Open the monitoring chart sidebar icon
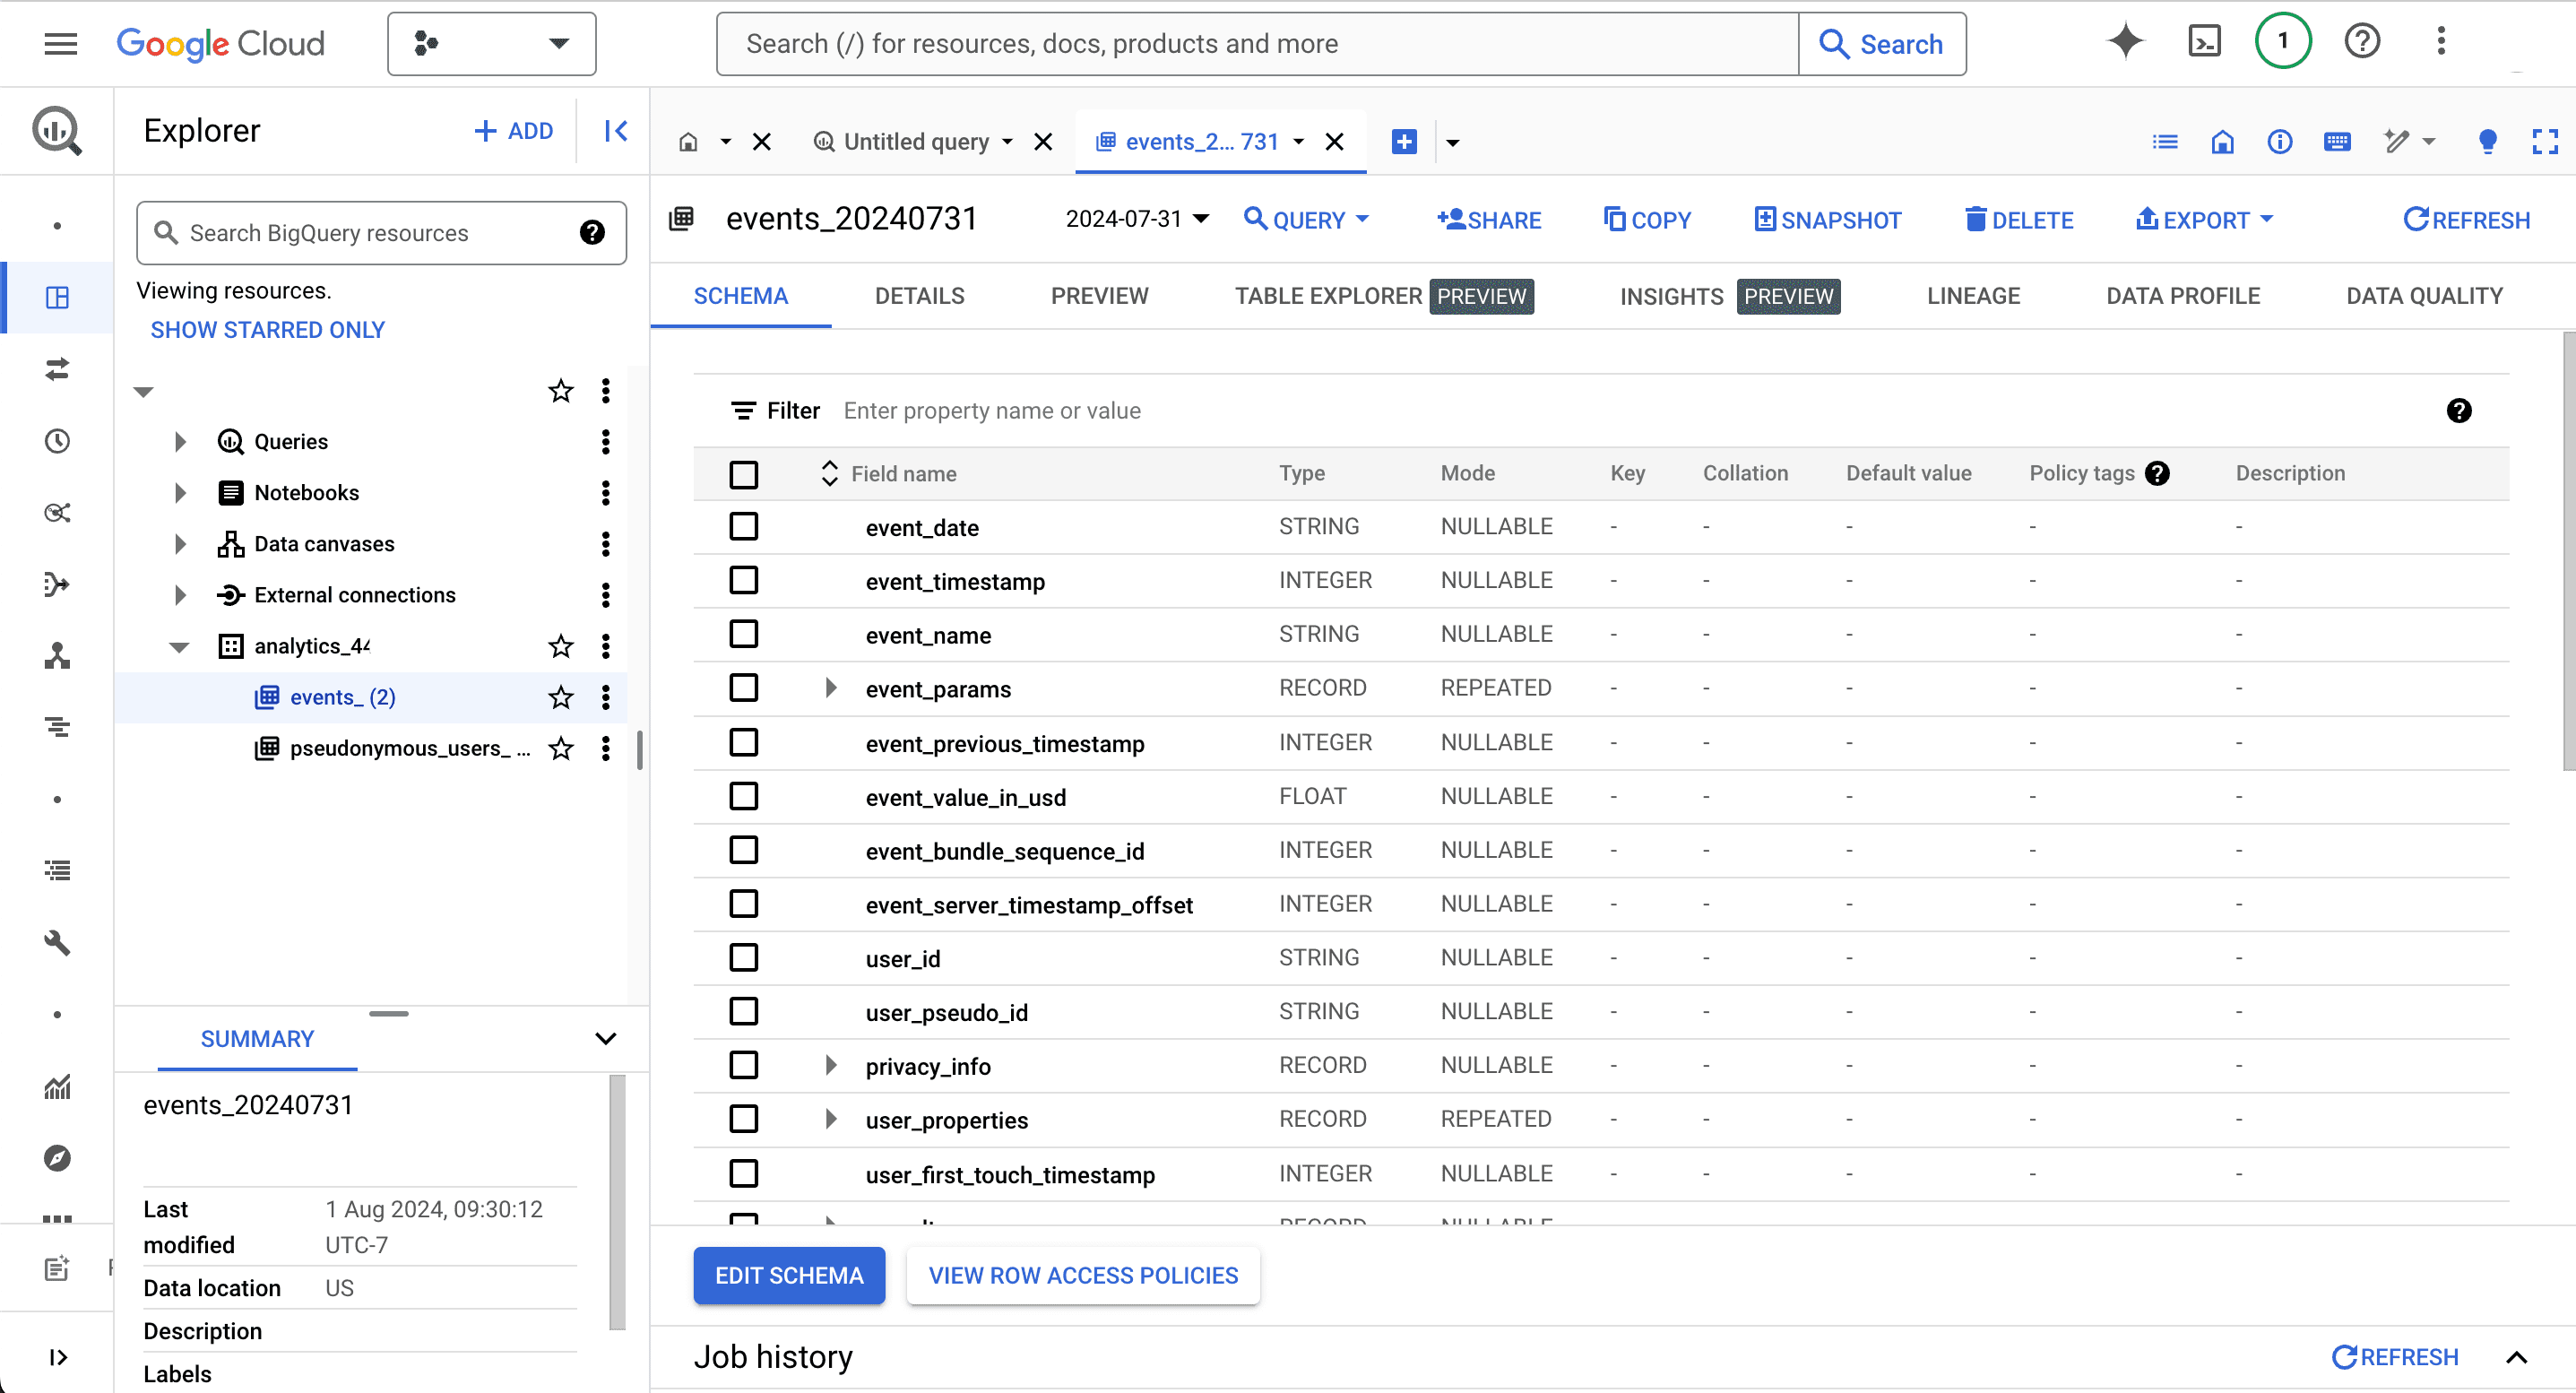The image size is (2576, 1393). point(57,1086)
